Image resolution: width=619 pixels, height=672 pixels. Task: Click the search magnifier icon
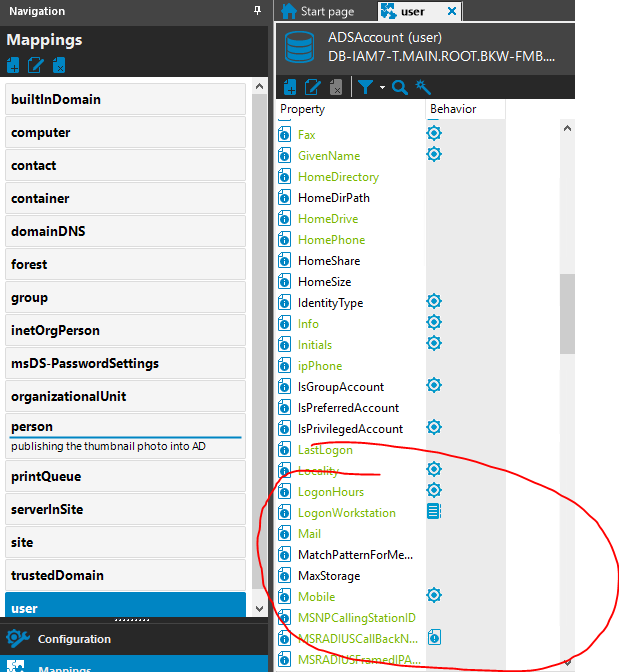click(400, 87)
